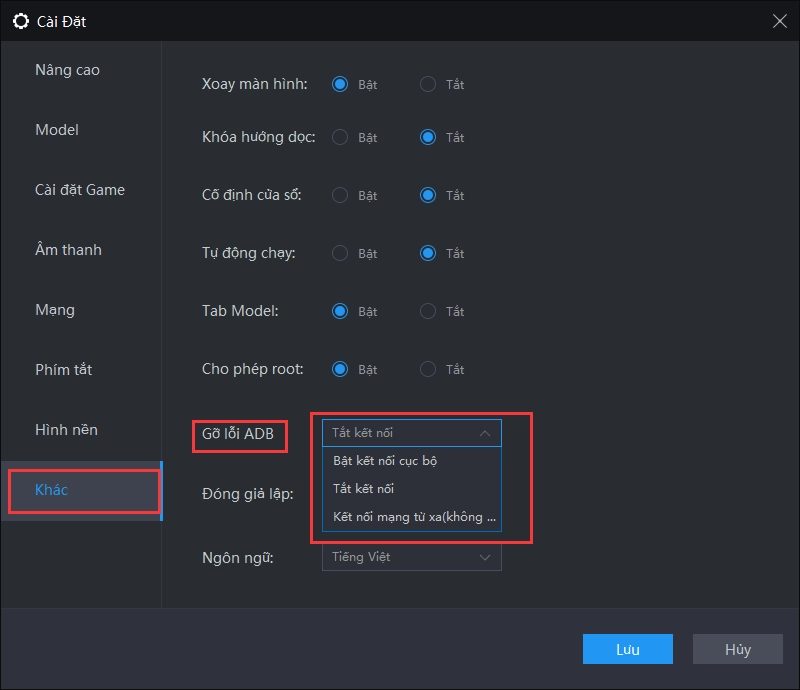Image resolution: width=800 pixels, height=690 pixels.
Task: Select the Mạng tab in sidebar
Action: [x=56, y=310]
